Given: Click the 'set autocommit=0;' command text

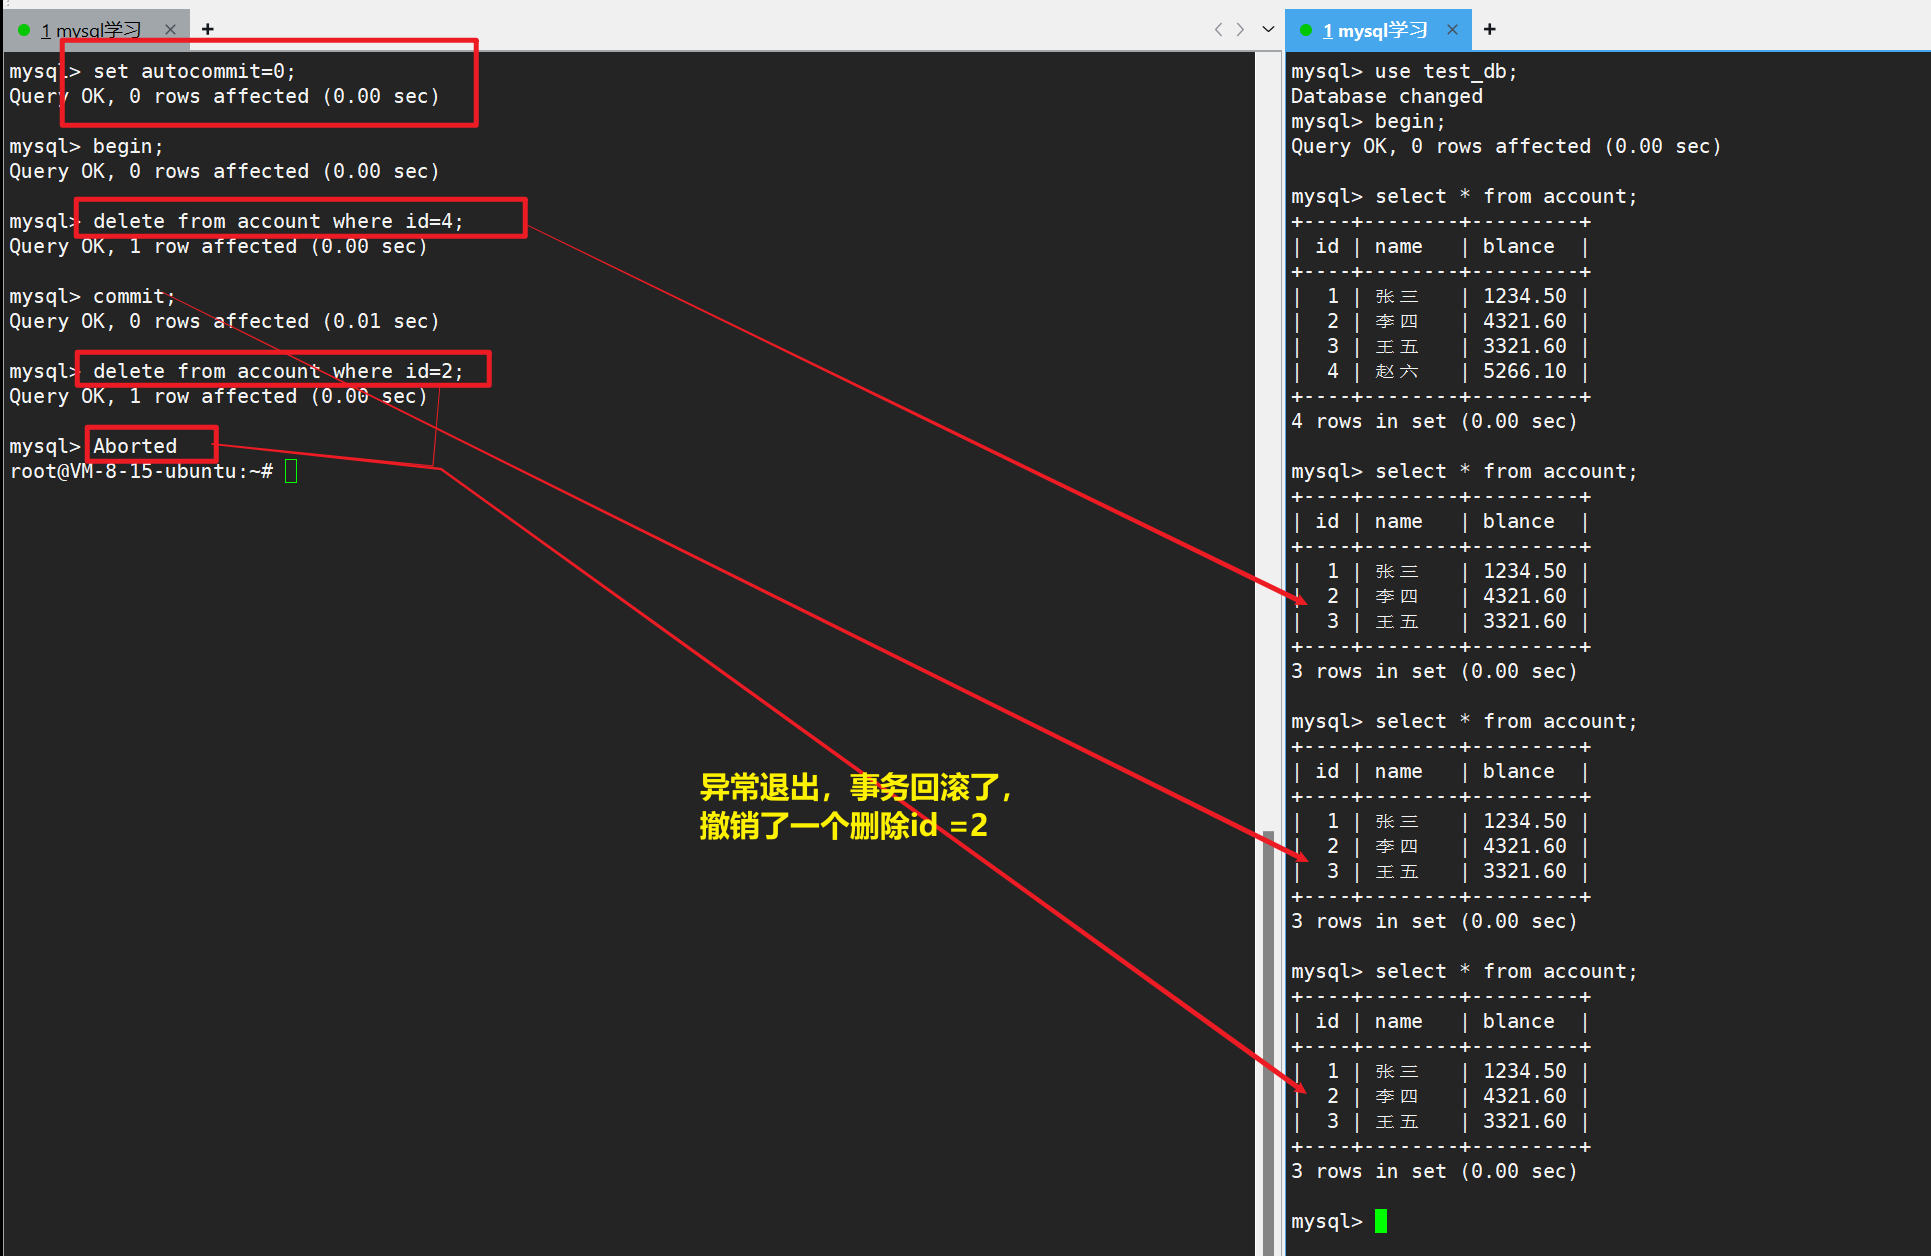Looking at the screenshot, I should pyautogui.click(x=194, y=71).
